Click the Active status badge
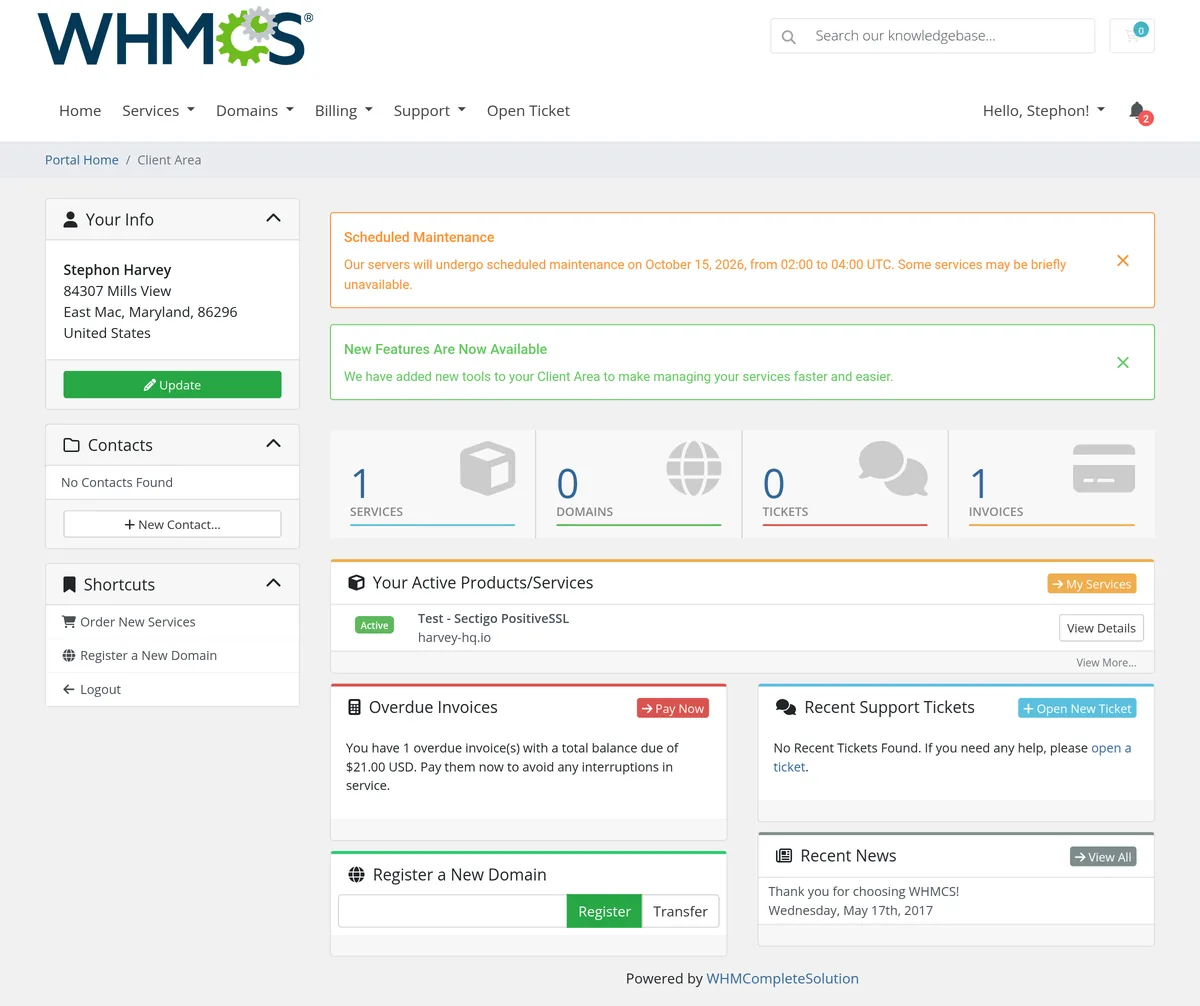The width and height of the screenshot is (1200, 1006). tap(374, 625)
